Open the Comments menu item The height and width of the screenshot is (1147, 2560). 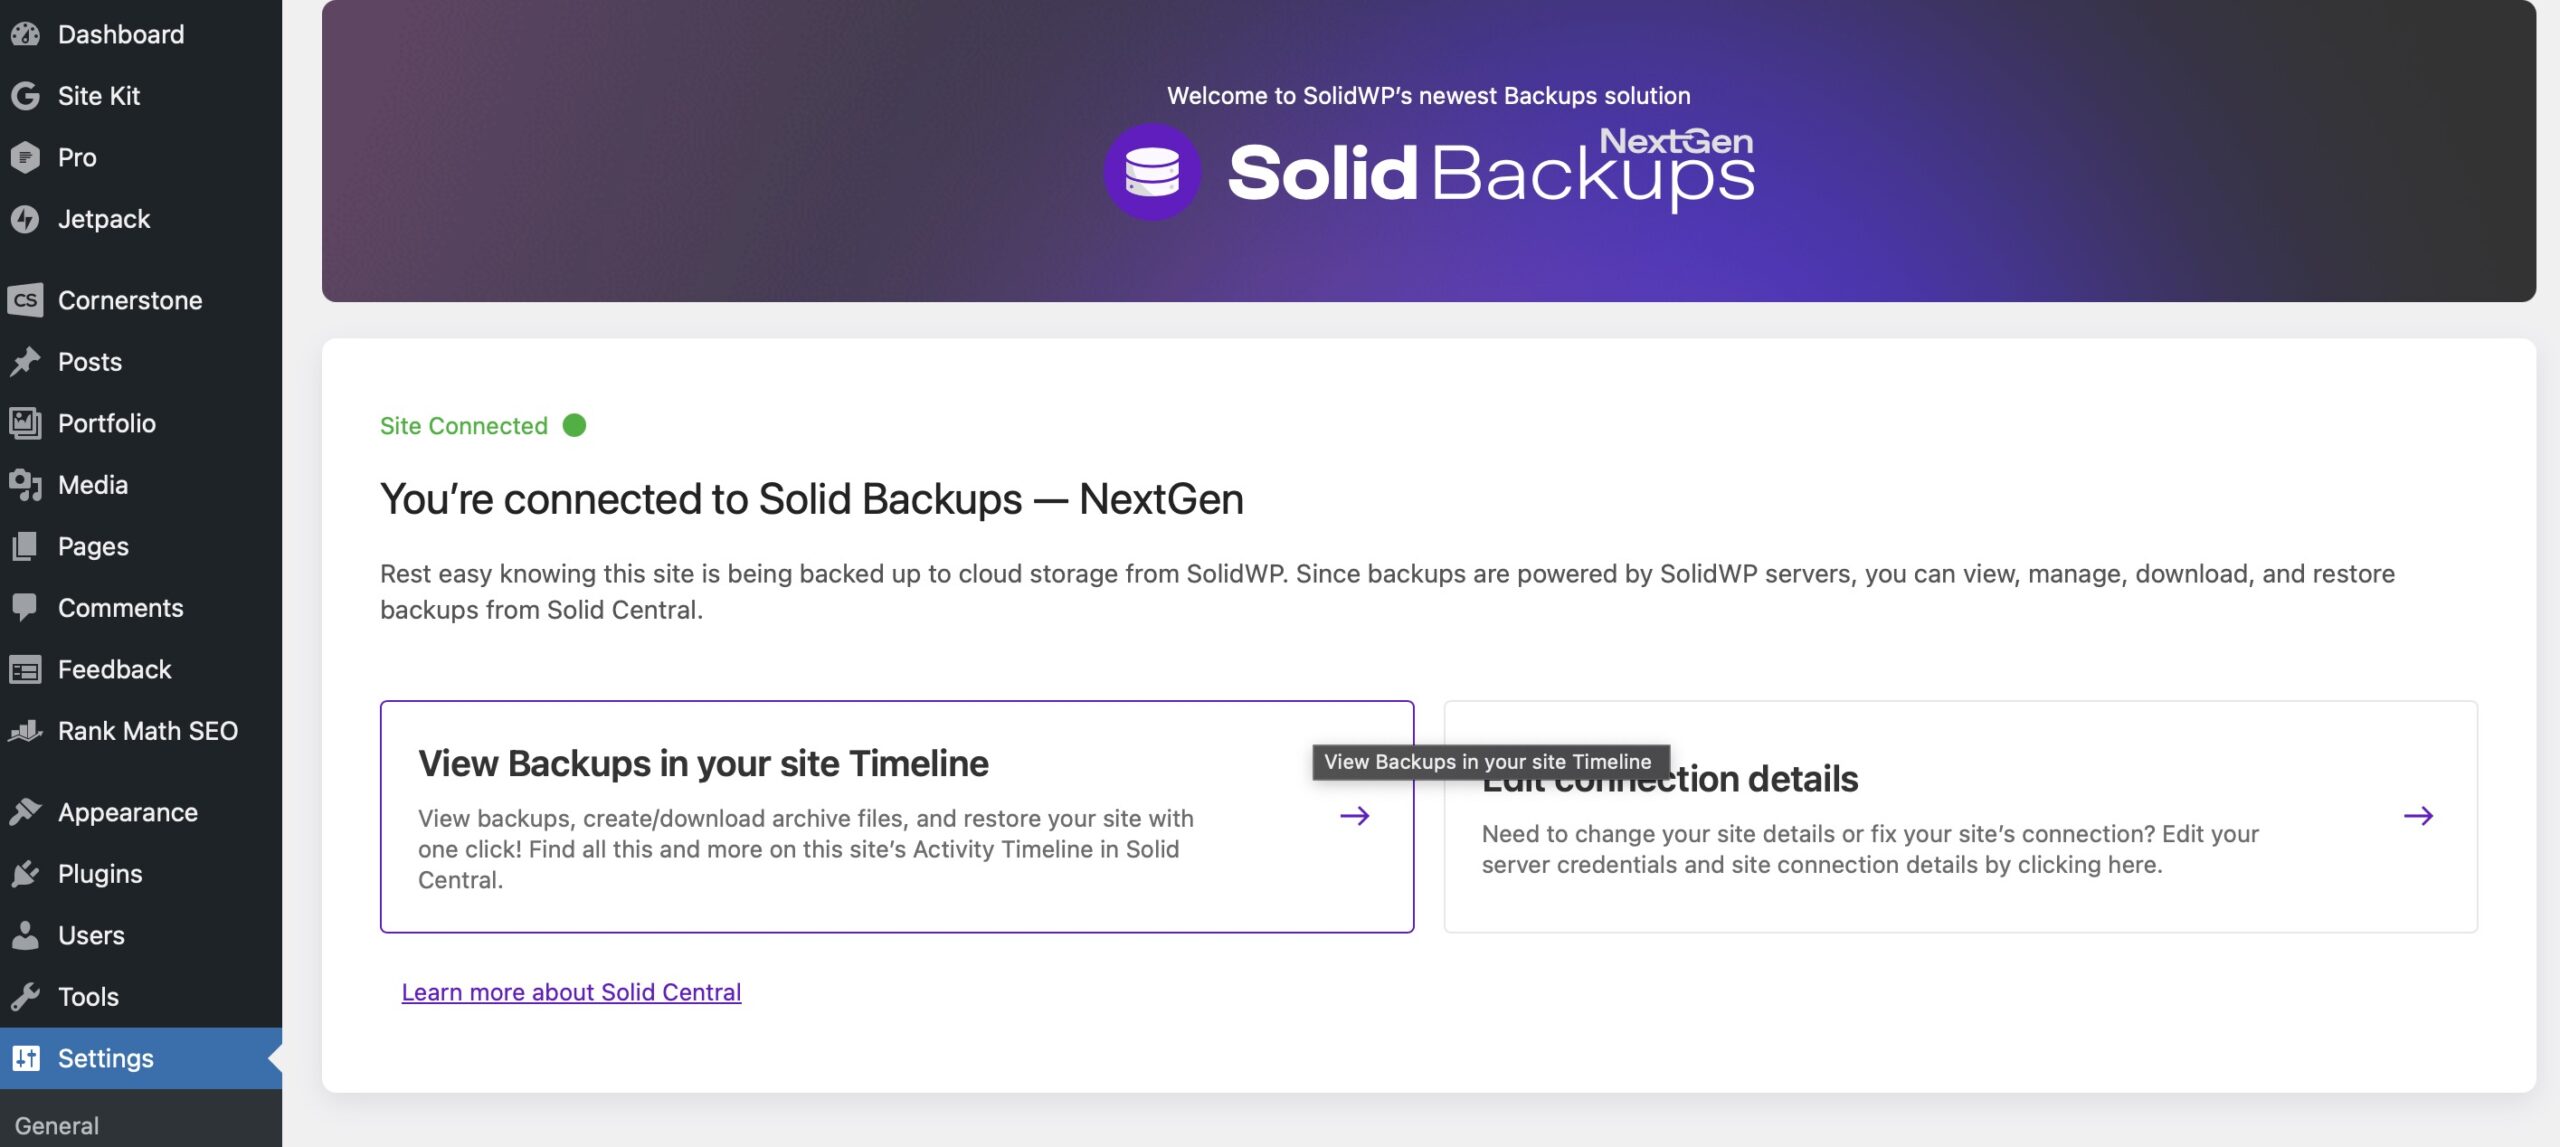[x=120, y=608]
